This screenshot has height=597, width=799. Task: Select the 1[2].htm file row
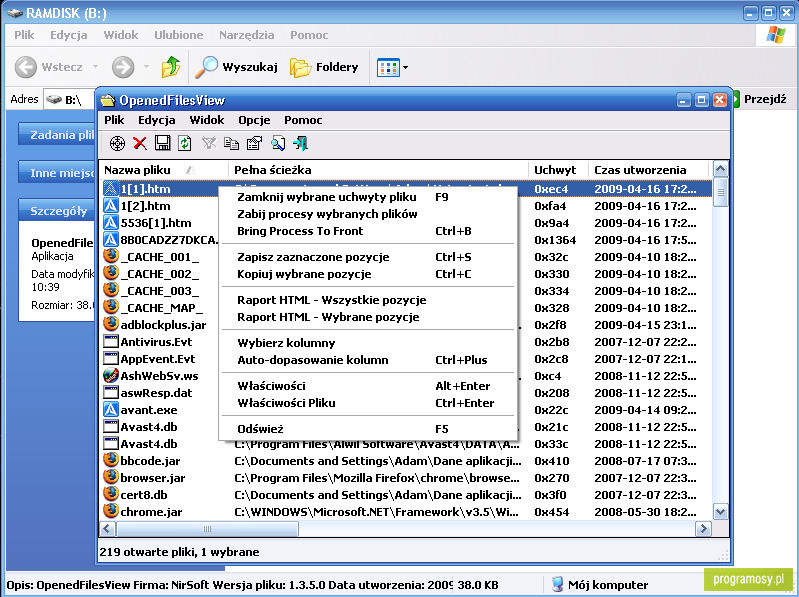406,206
